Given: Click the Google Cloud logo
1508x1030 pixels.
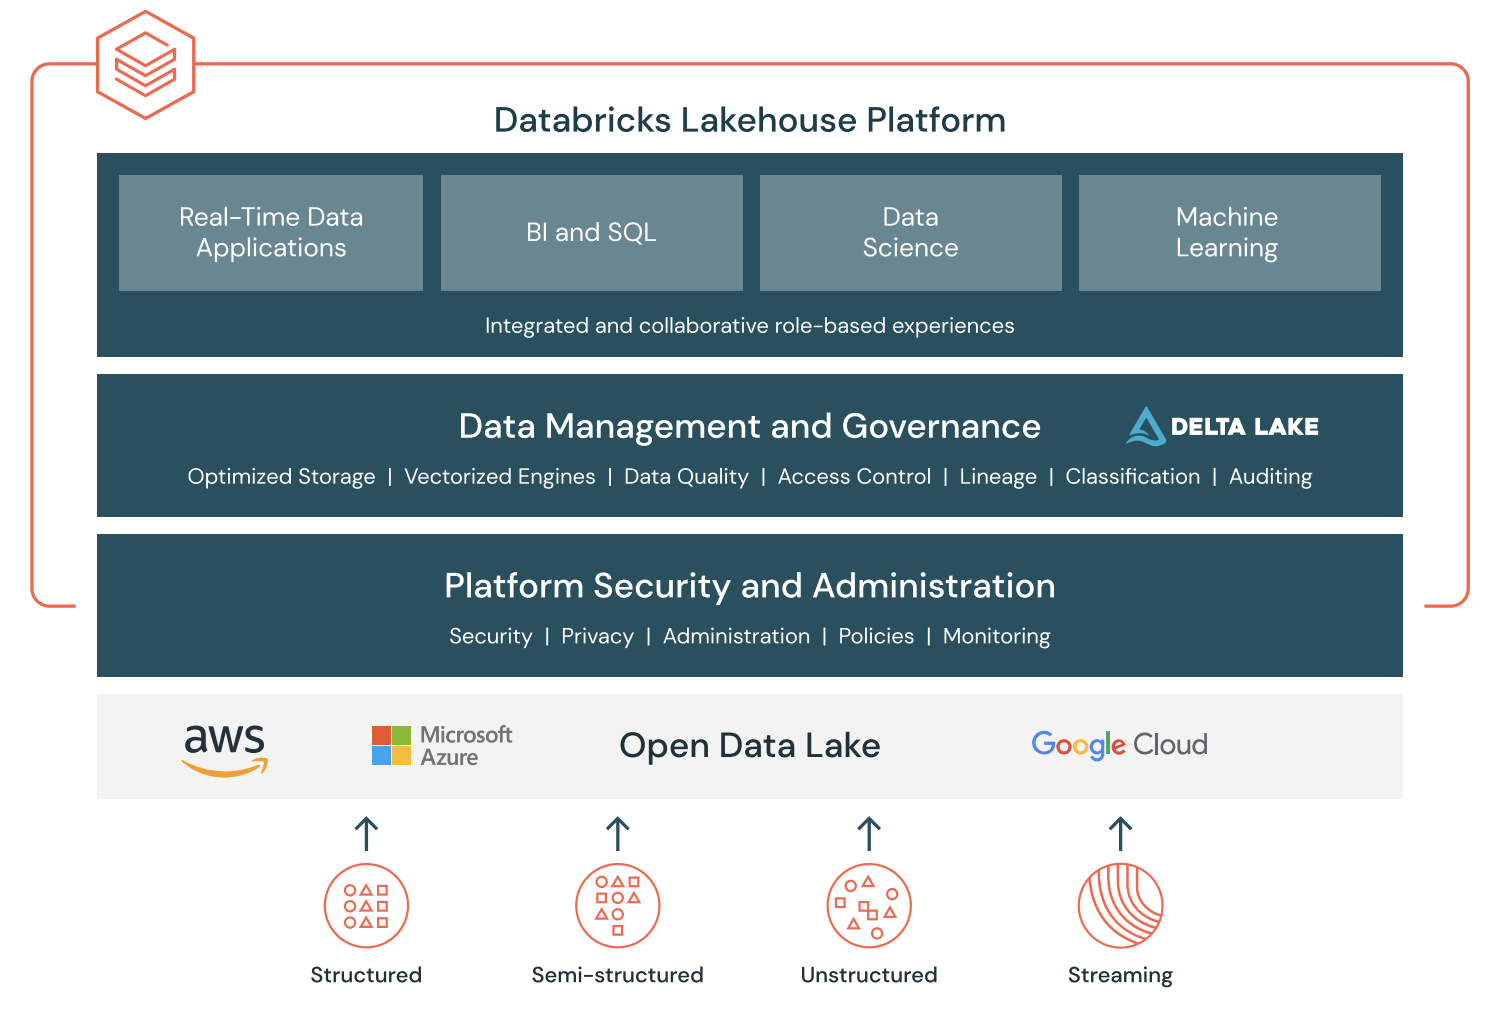Looking at the screenshot, I should click(1119, 745).
